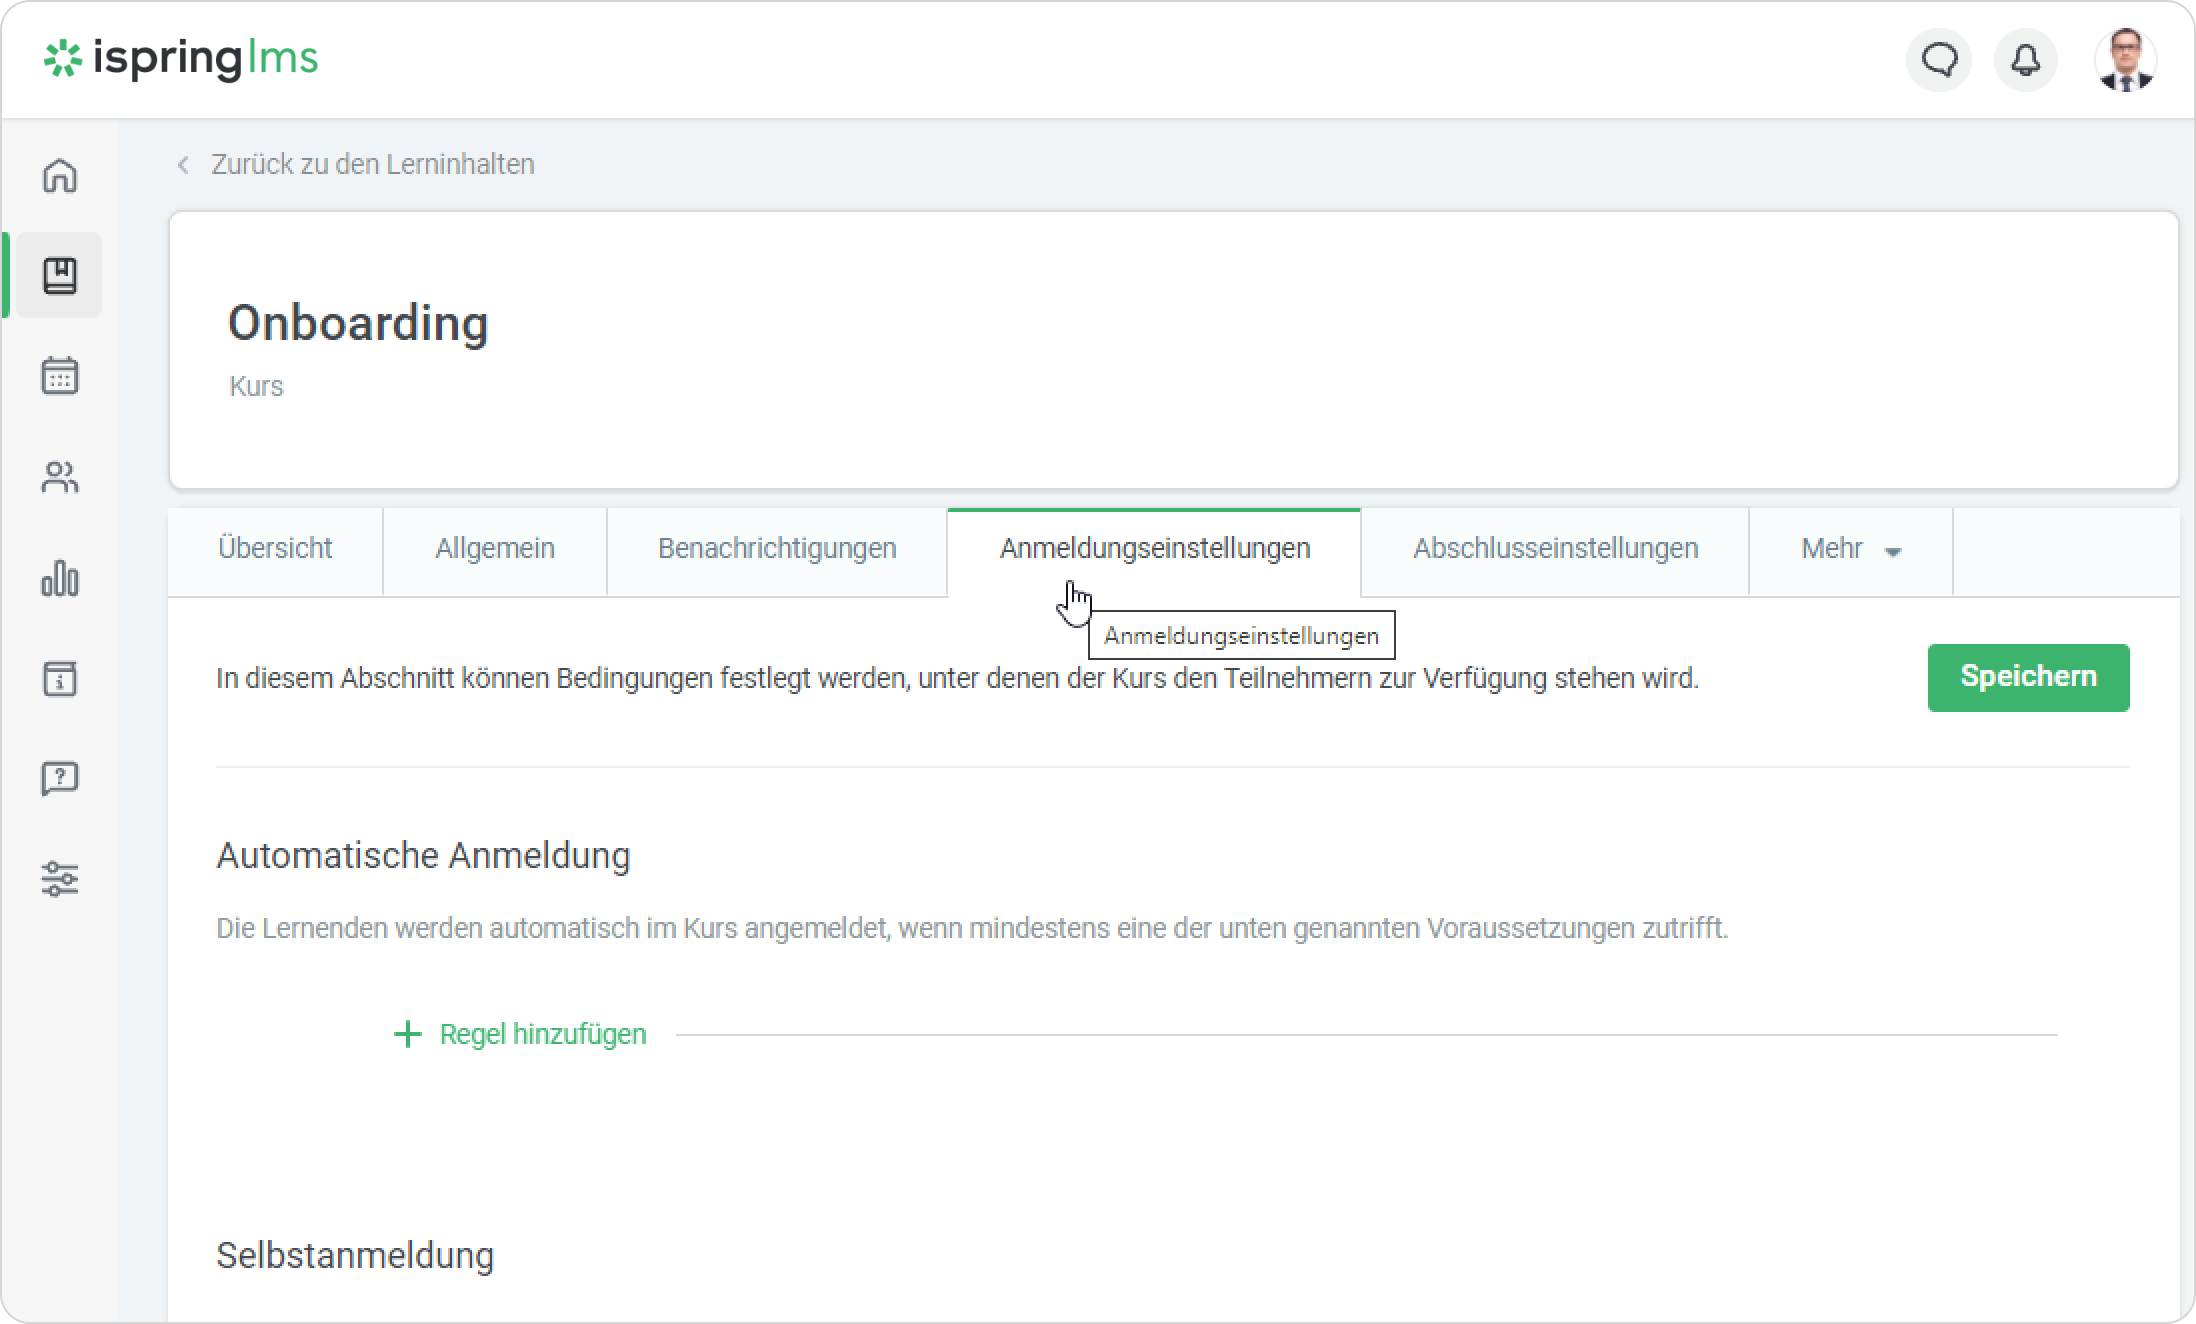This screenshot has width=2196, height=1324.
Task: Click the Speichern button
Action: coord(2028,677)
